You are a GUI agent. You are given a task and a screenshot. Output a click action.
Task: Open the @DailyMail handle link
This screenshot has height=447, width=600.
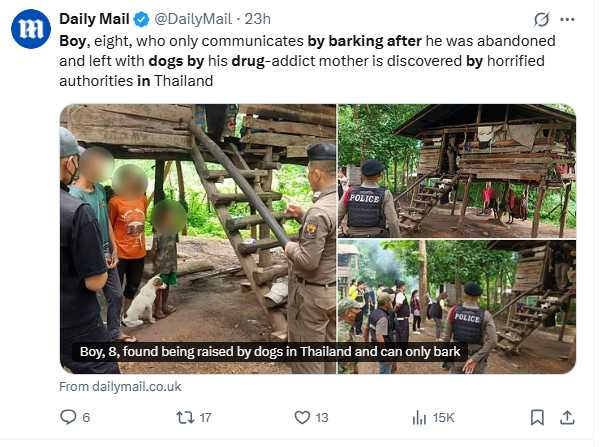pyautogui.click(x=195, y=19)
